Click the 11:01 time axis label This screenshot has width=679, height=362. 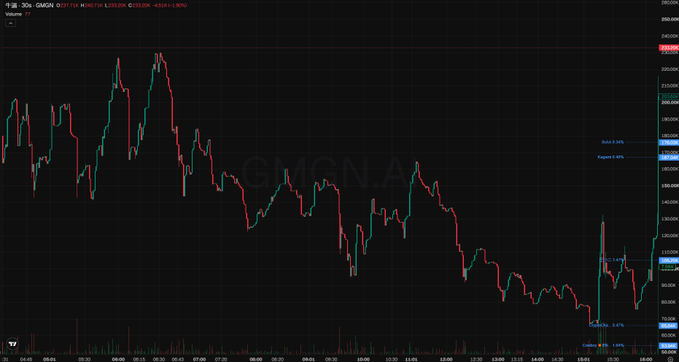(x=411, y=359)
